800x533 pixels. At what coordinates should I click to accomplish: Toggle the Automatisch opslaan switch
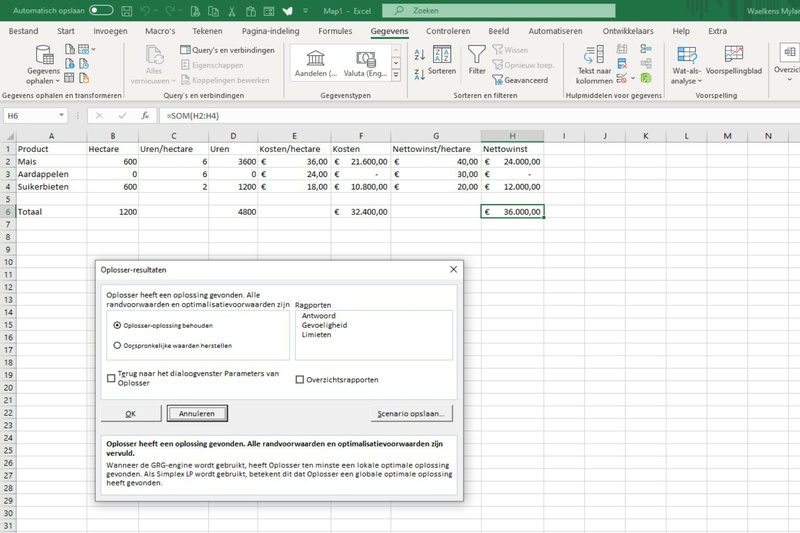[101, 10]
